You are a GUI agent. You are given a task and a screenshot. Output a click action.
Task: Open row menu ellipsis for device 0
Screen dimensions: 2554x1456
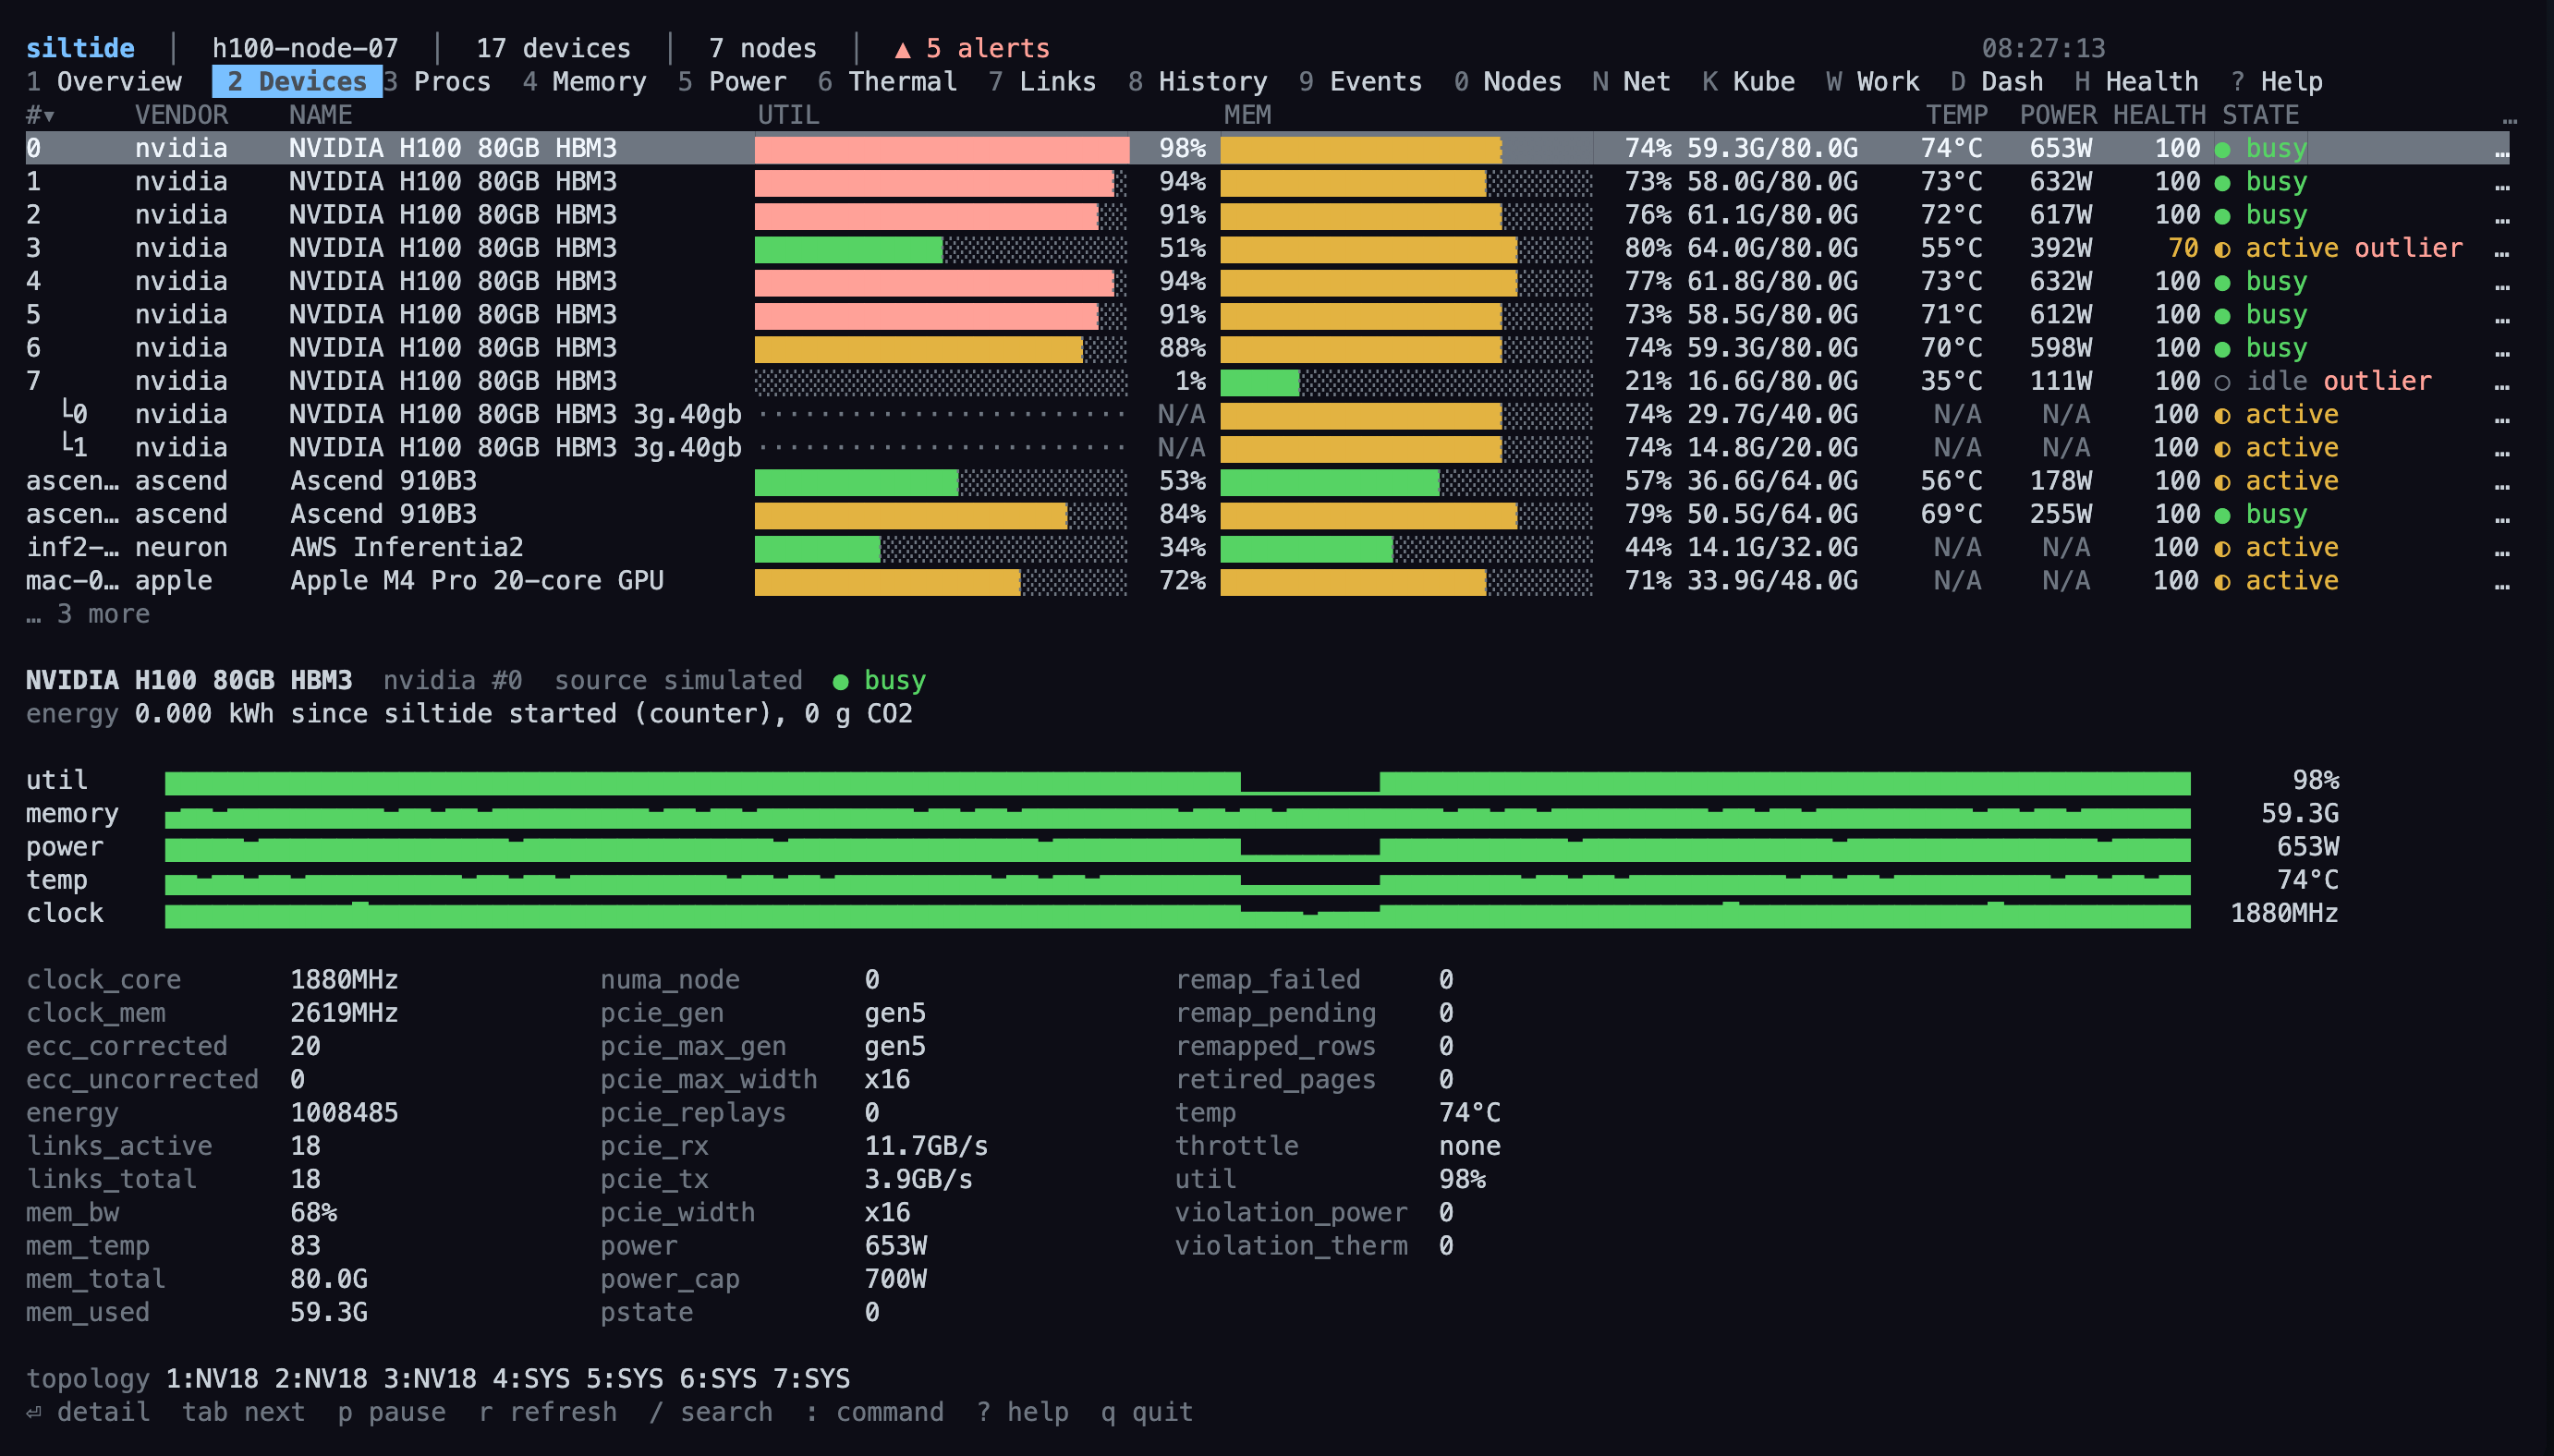click(x=2501, y=153)
